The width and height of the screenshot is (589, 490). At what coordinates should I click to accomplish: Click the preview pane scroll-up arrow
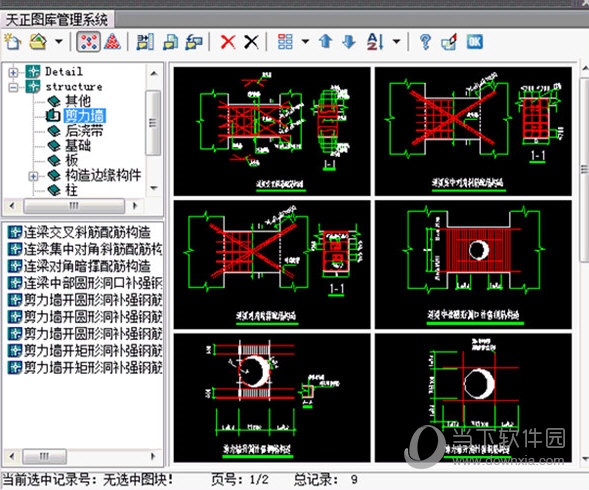coord(585,69)
